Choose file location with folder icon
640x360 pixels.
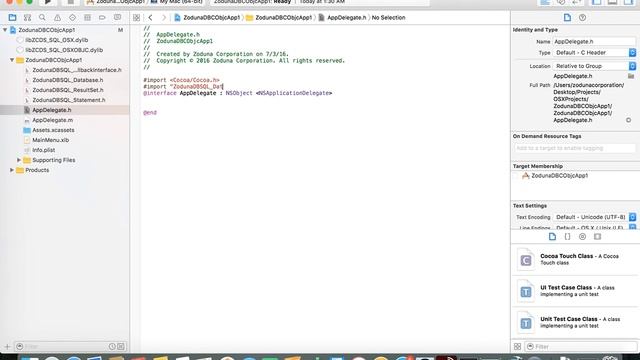631,76
